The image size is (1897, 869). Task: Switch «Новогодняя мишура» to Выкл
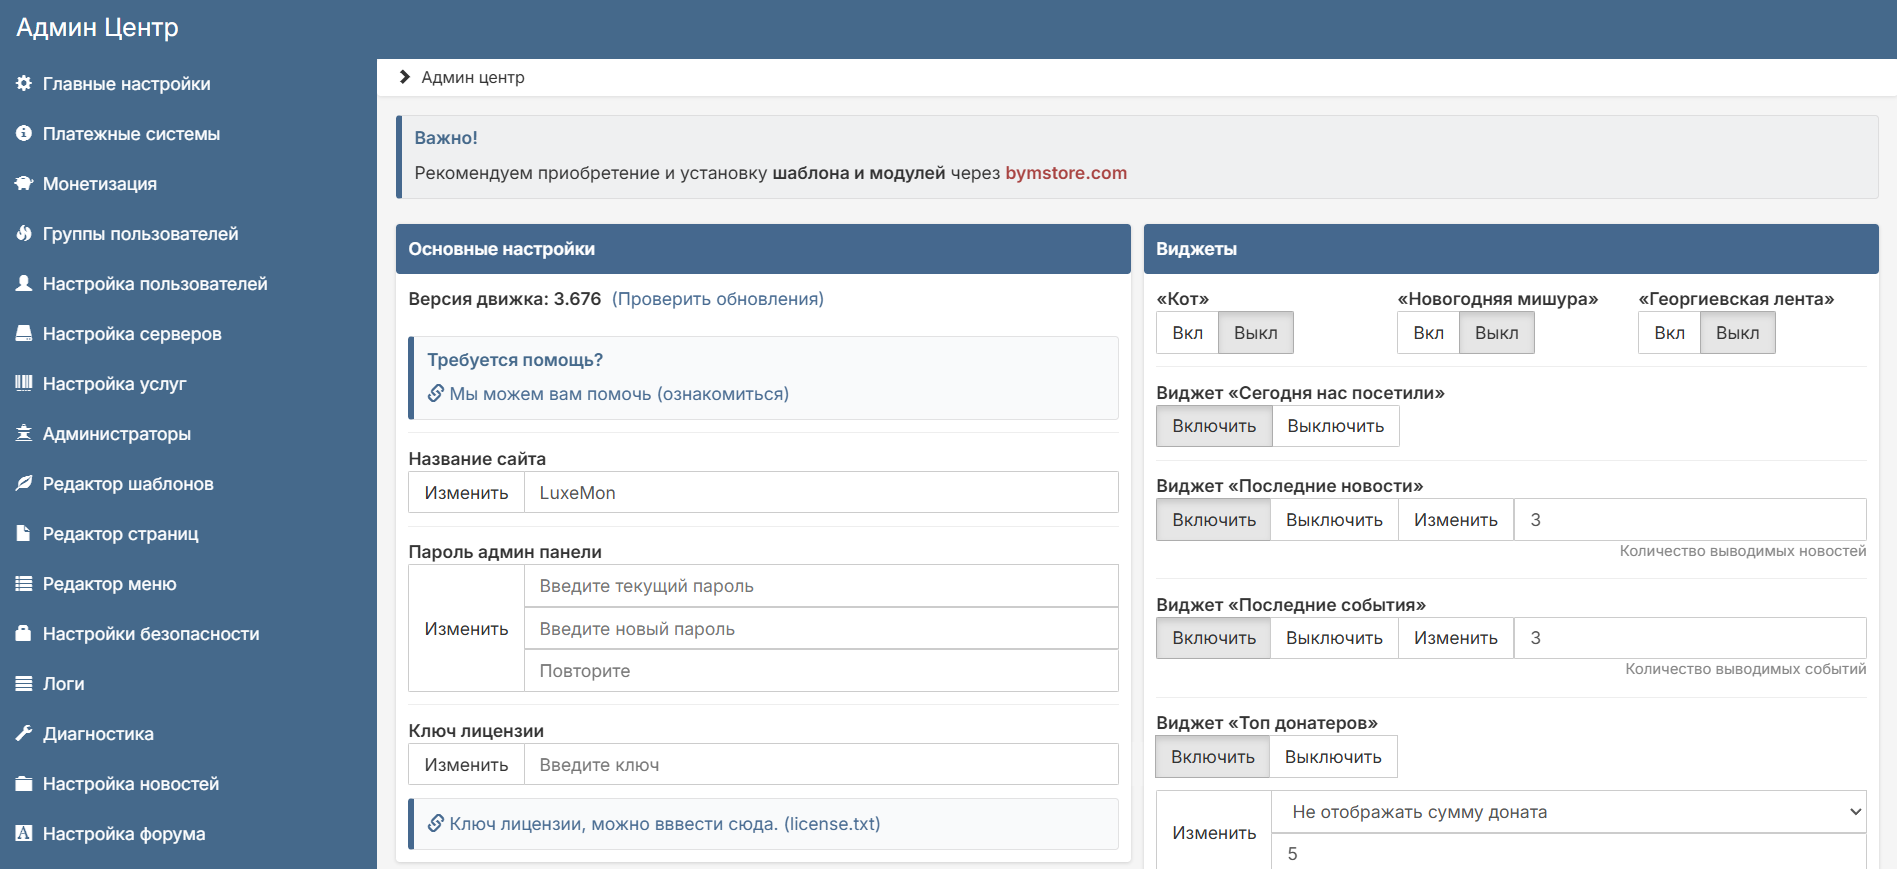1496,333
